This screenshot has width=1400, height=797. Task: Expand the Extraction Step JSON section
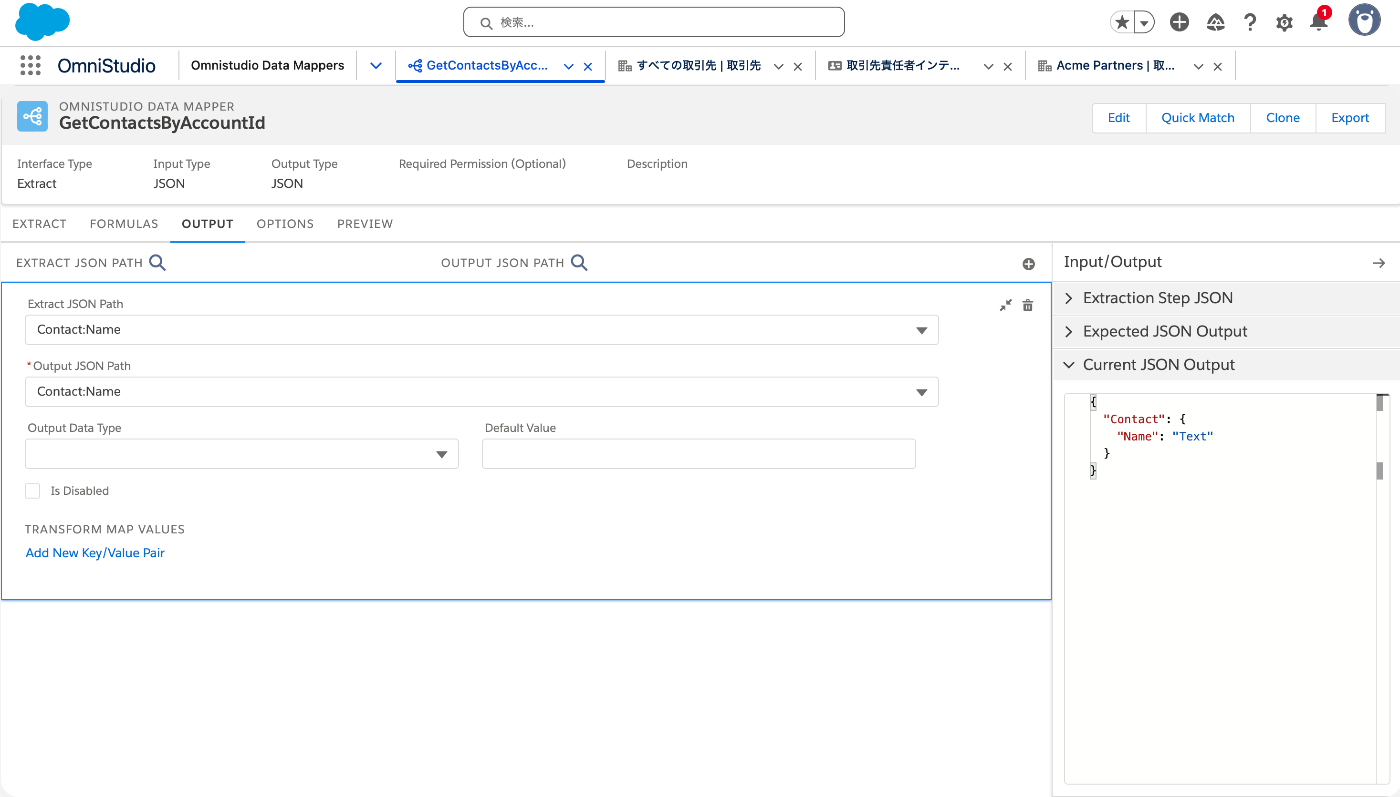pyautogui.click(x=1227, y=298)
